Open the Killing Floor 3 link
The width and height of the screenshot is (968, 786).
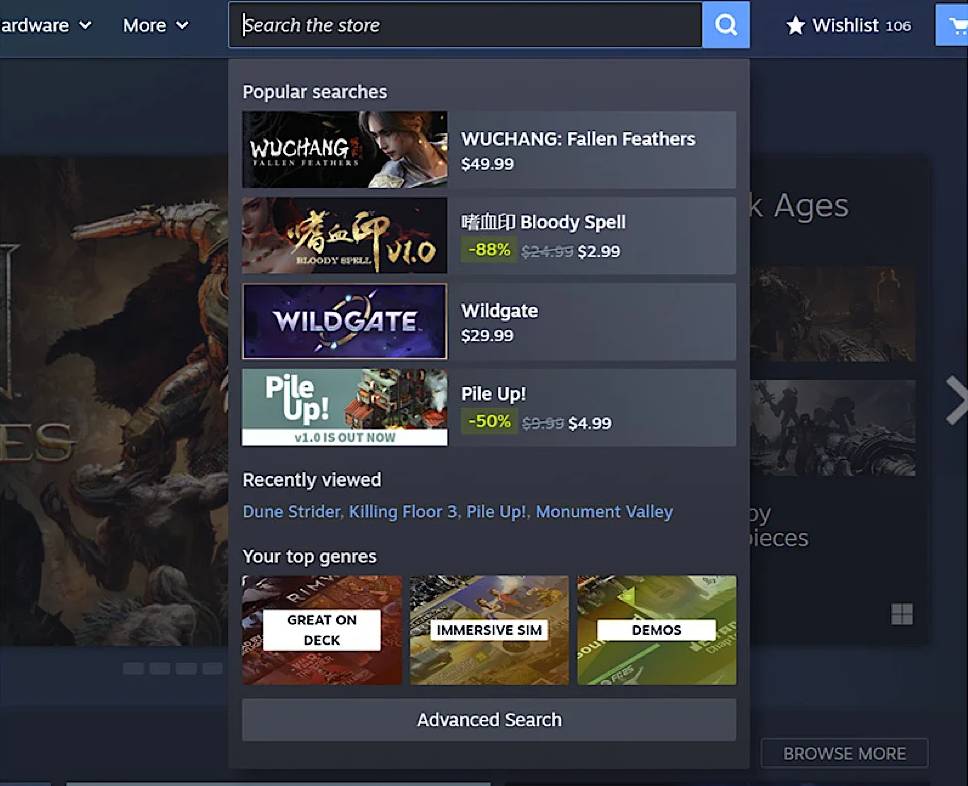[403, 511]
